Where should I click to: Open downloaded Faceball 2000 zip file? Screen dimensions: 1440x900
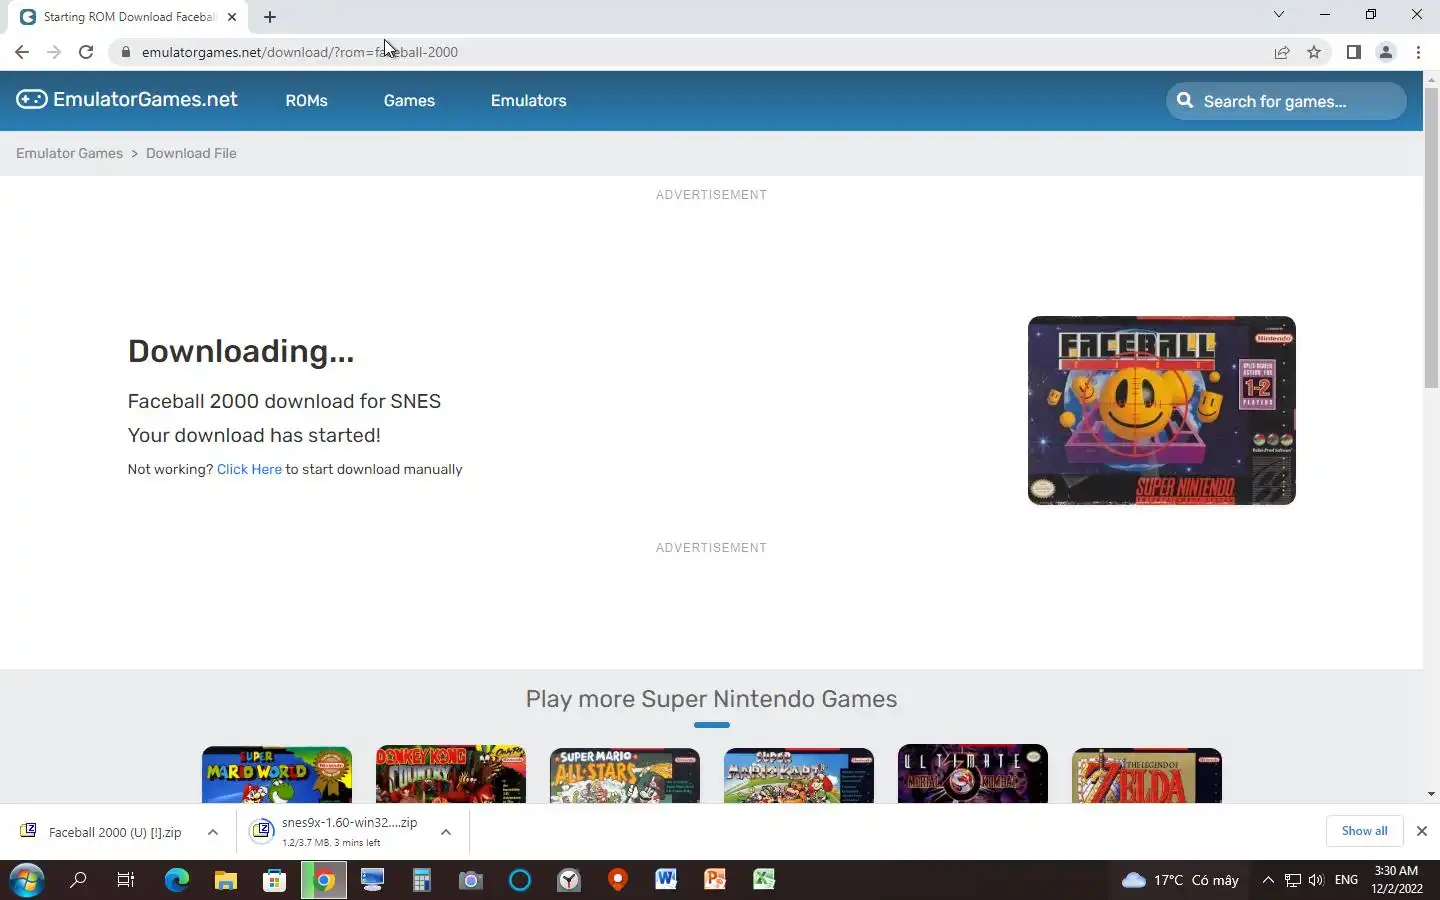pyautogui.click(x=103, y=832)
